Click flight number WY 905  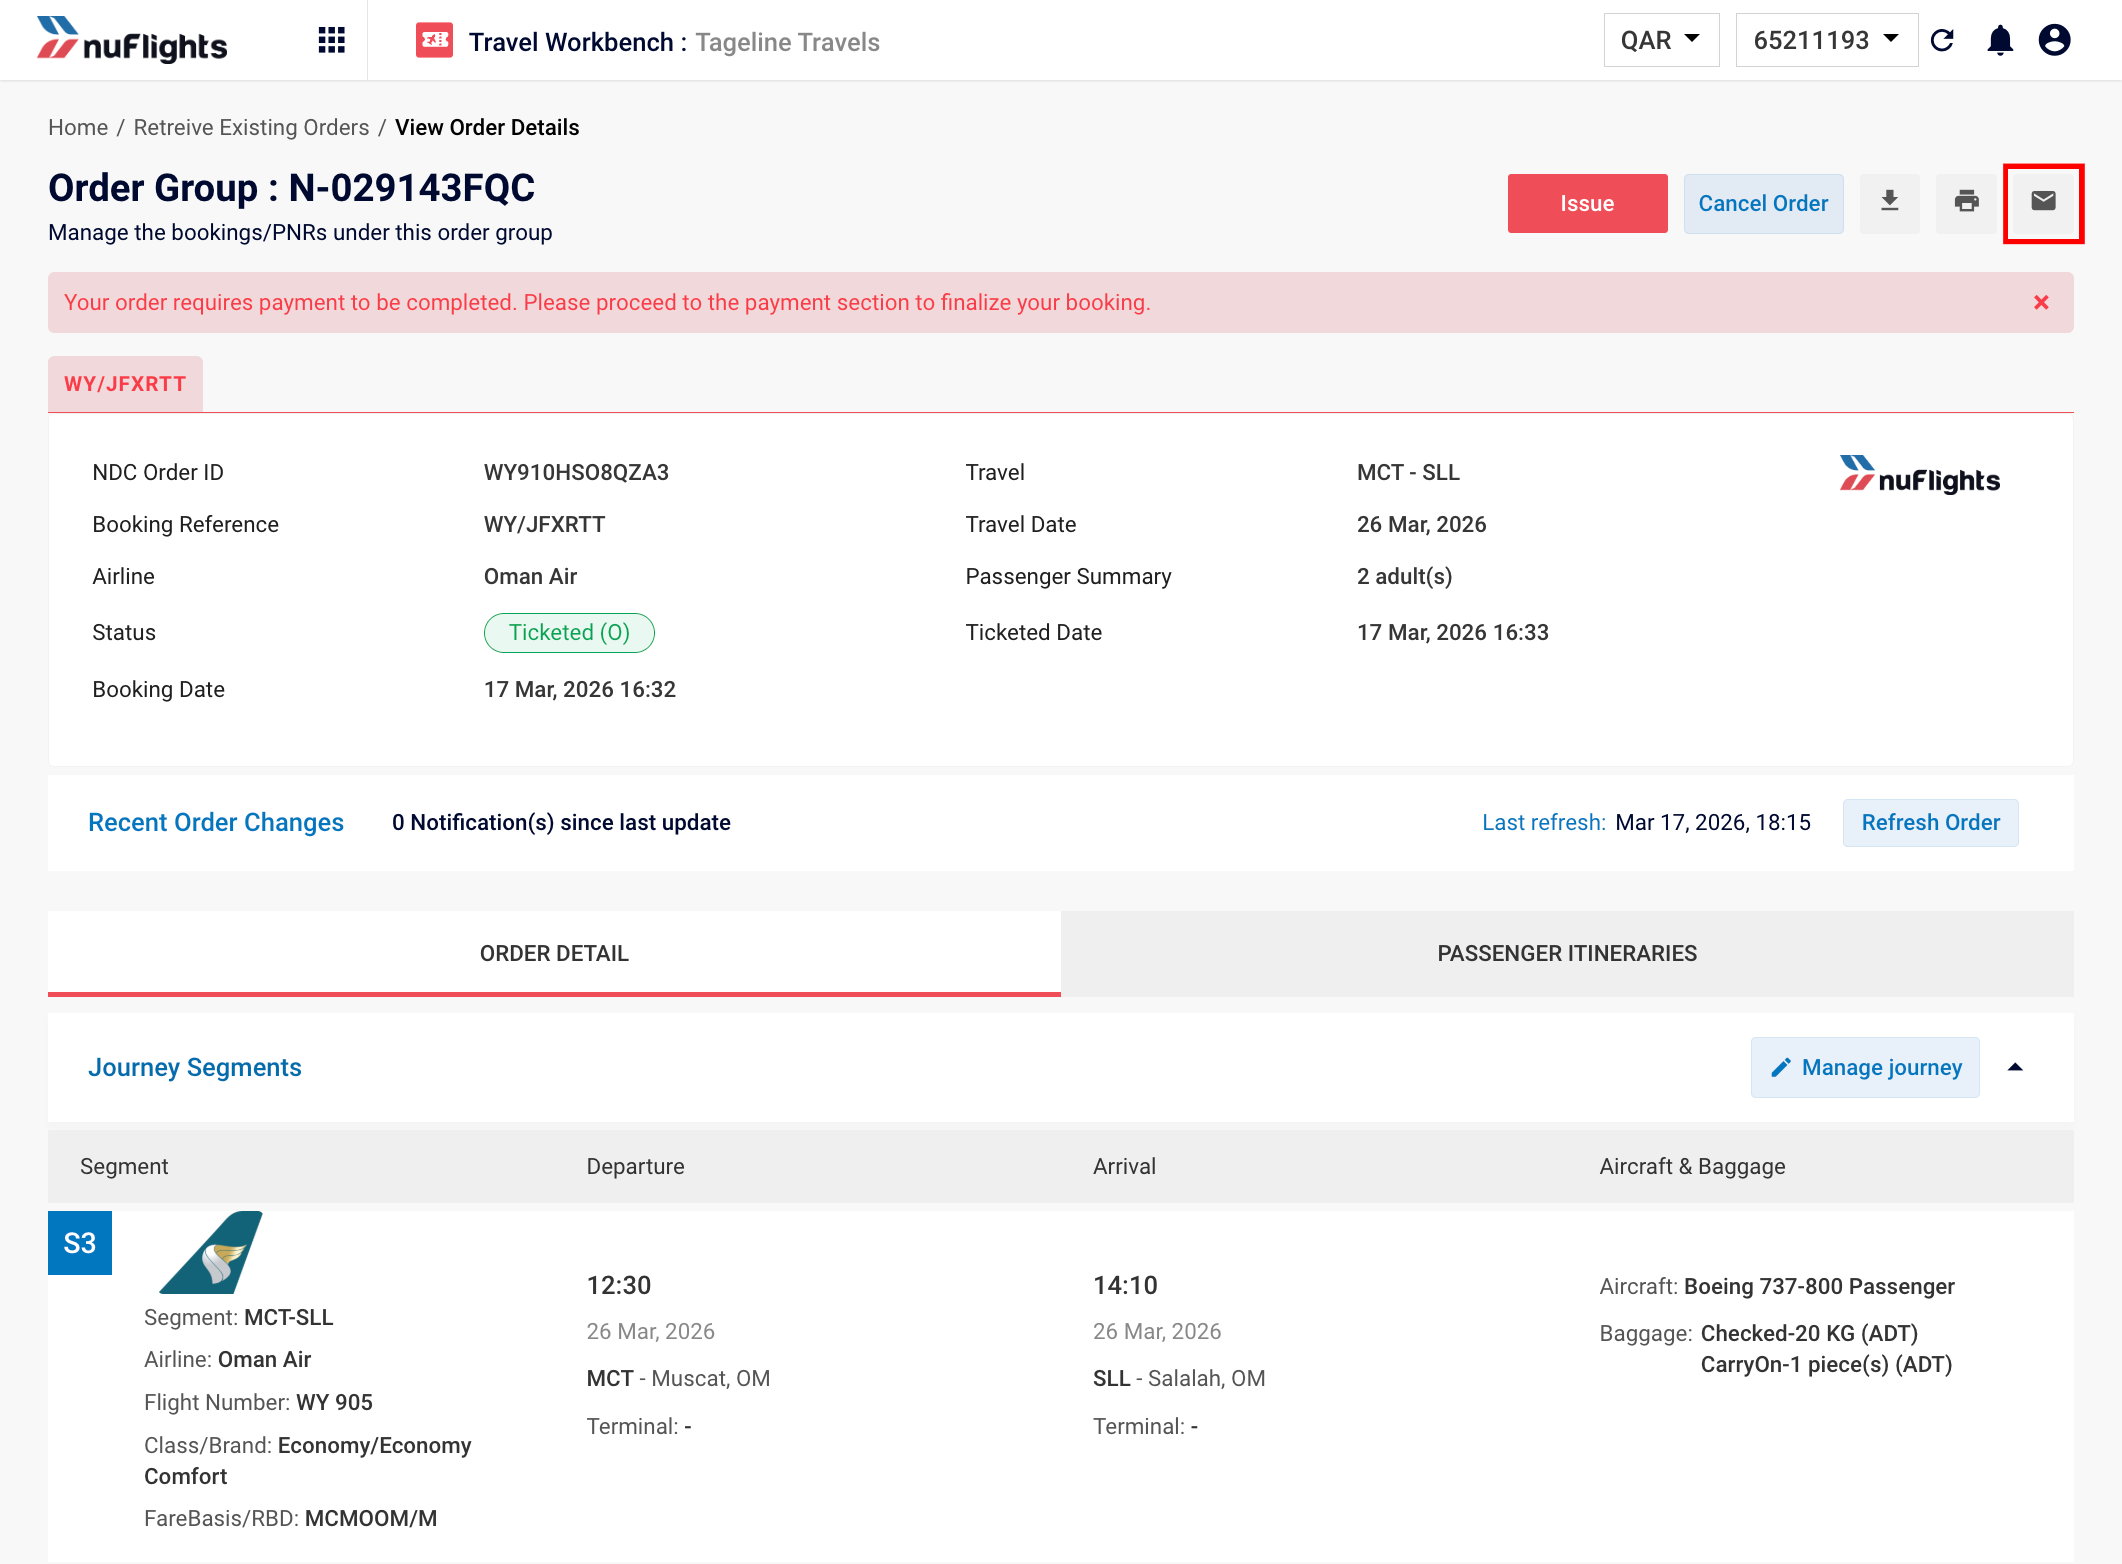point(334,1402)
